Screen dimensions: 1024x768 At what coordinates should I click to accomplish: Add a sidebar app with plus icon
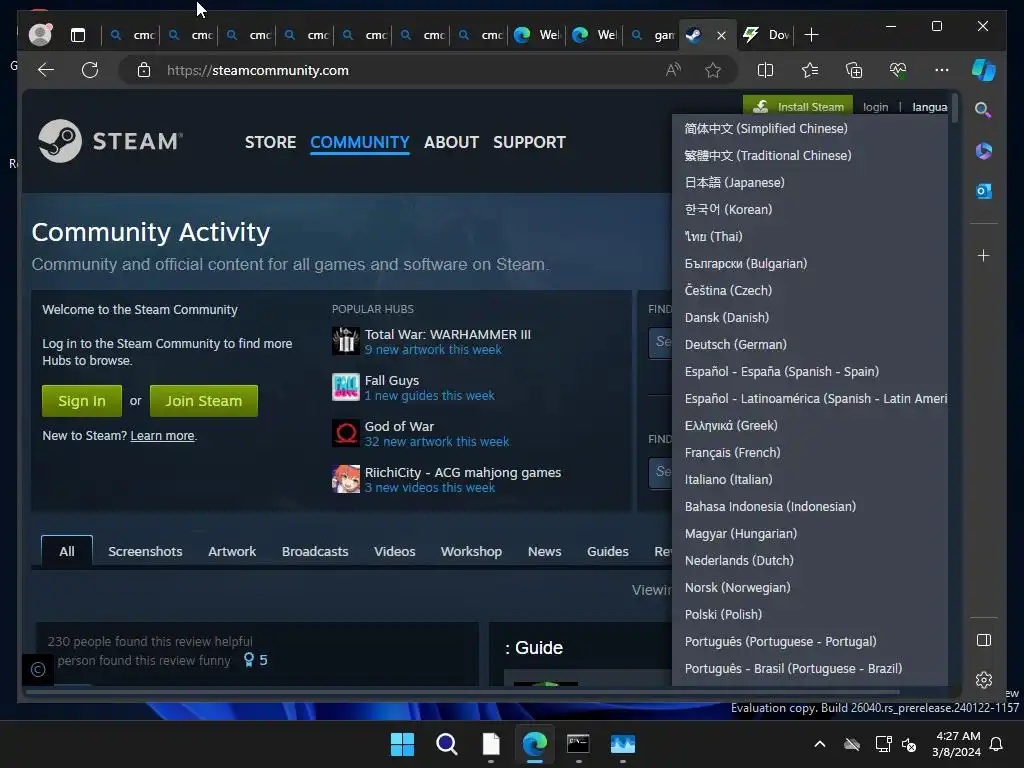[x=984, y=255]
